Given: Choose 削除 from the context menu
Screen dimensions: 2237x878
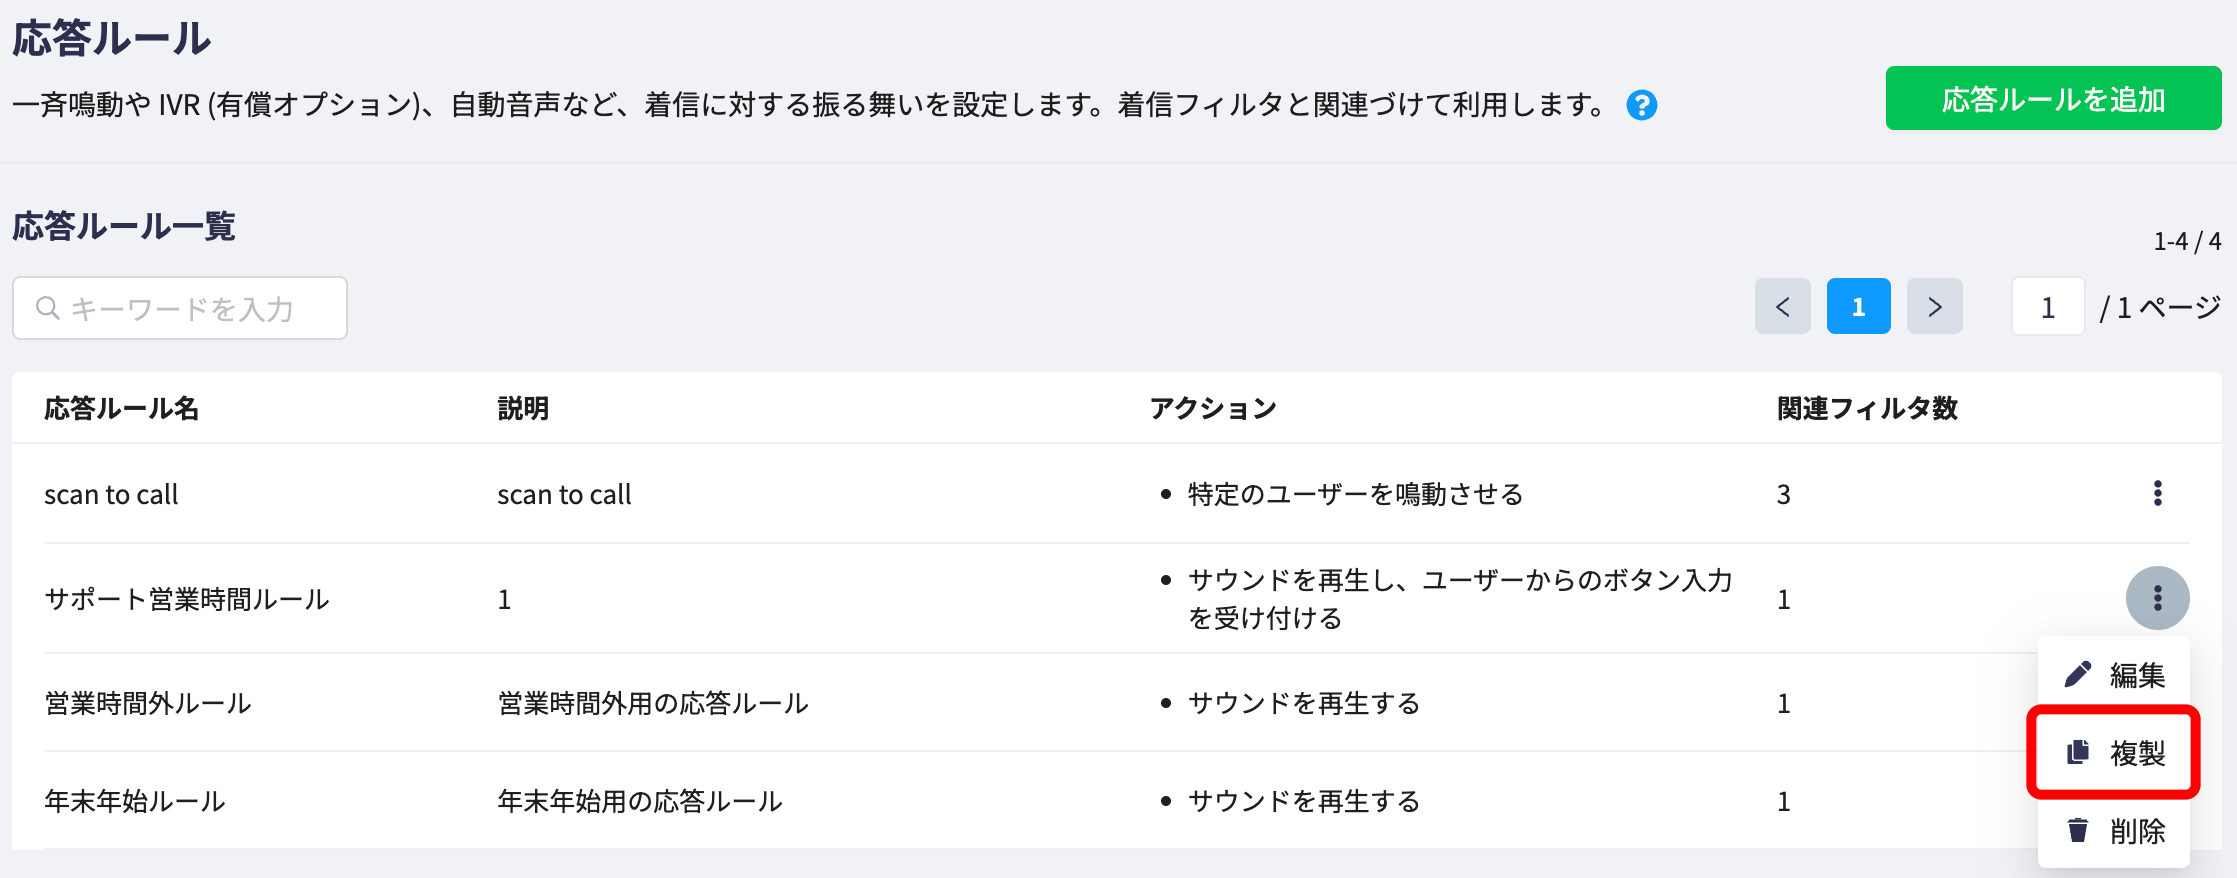Looking at the screenshot, I should (x=2114, y=830).
